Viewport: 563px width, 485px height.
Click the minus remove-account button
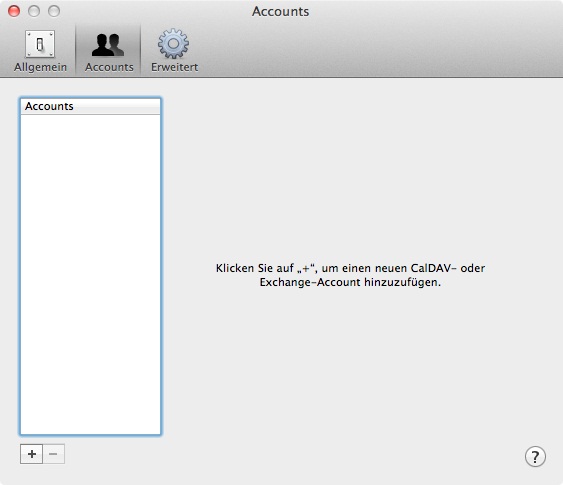point(53,454)
